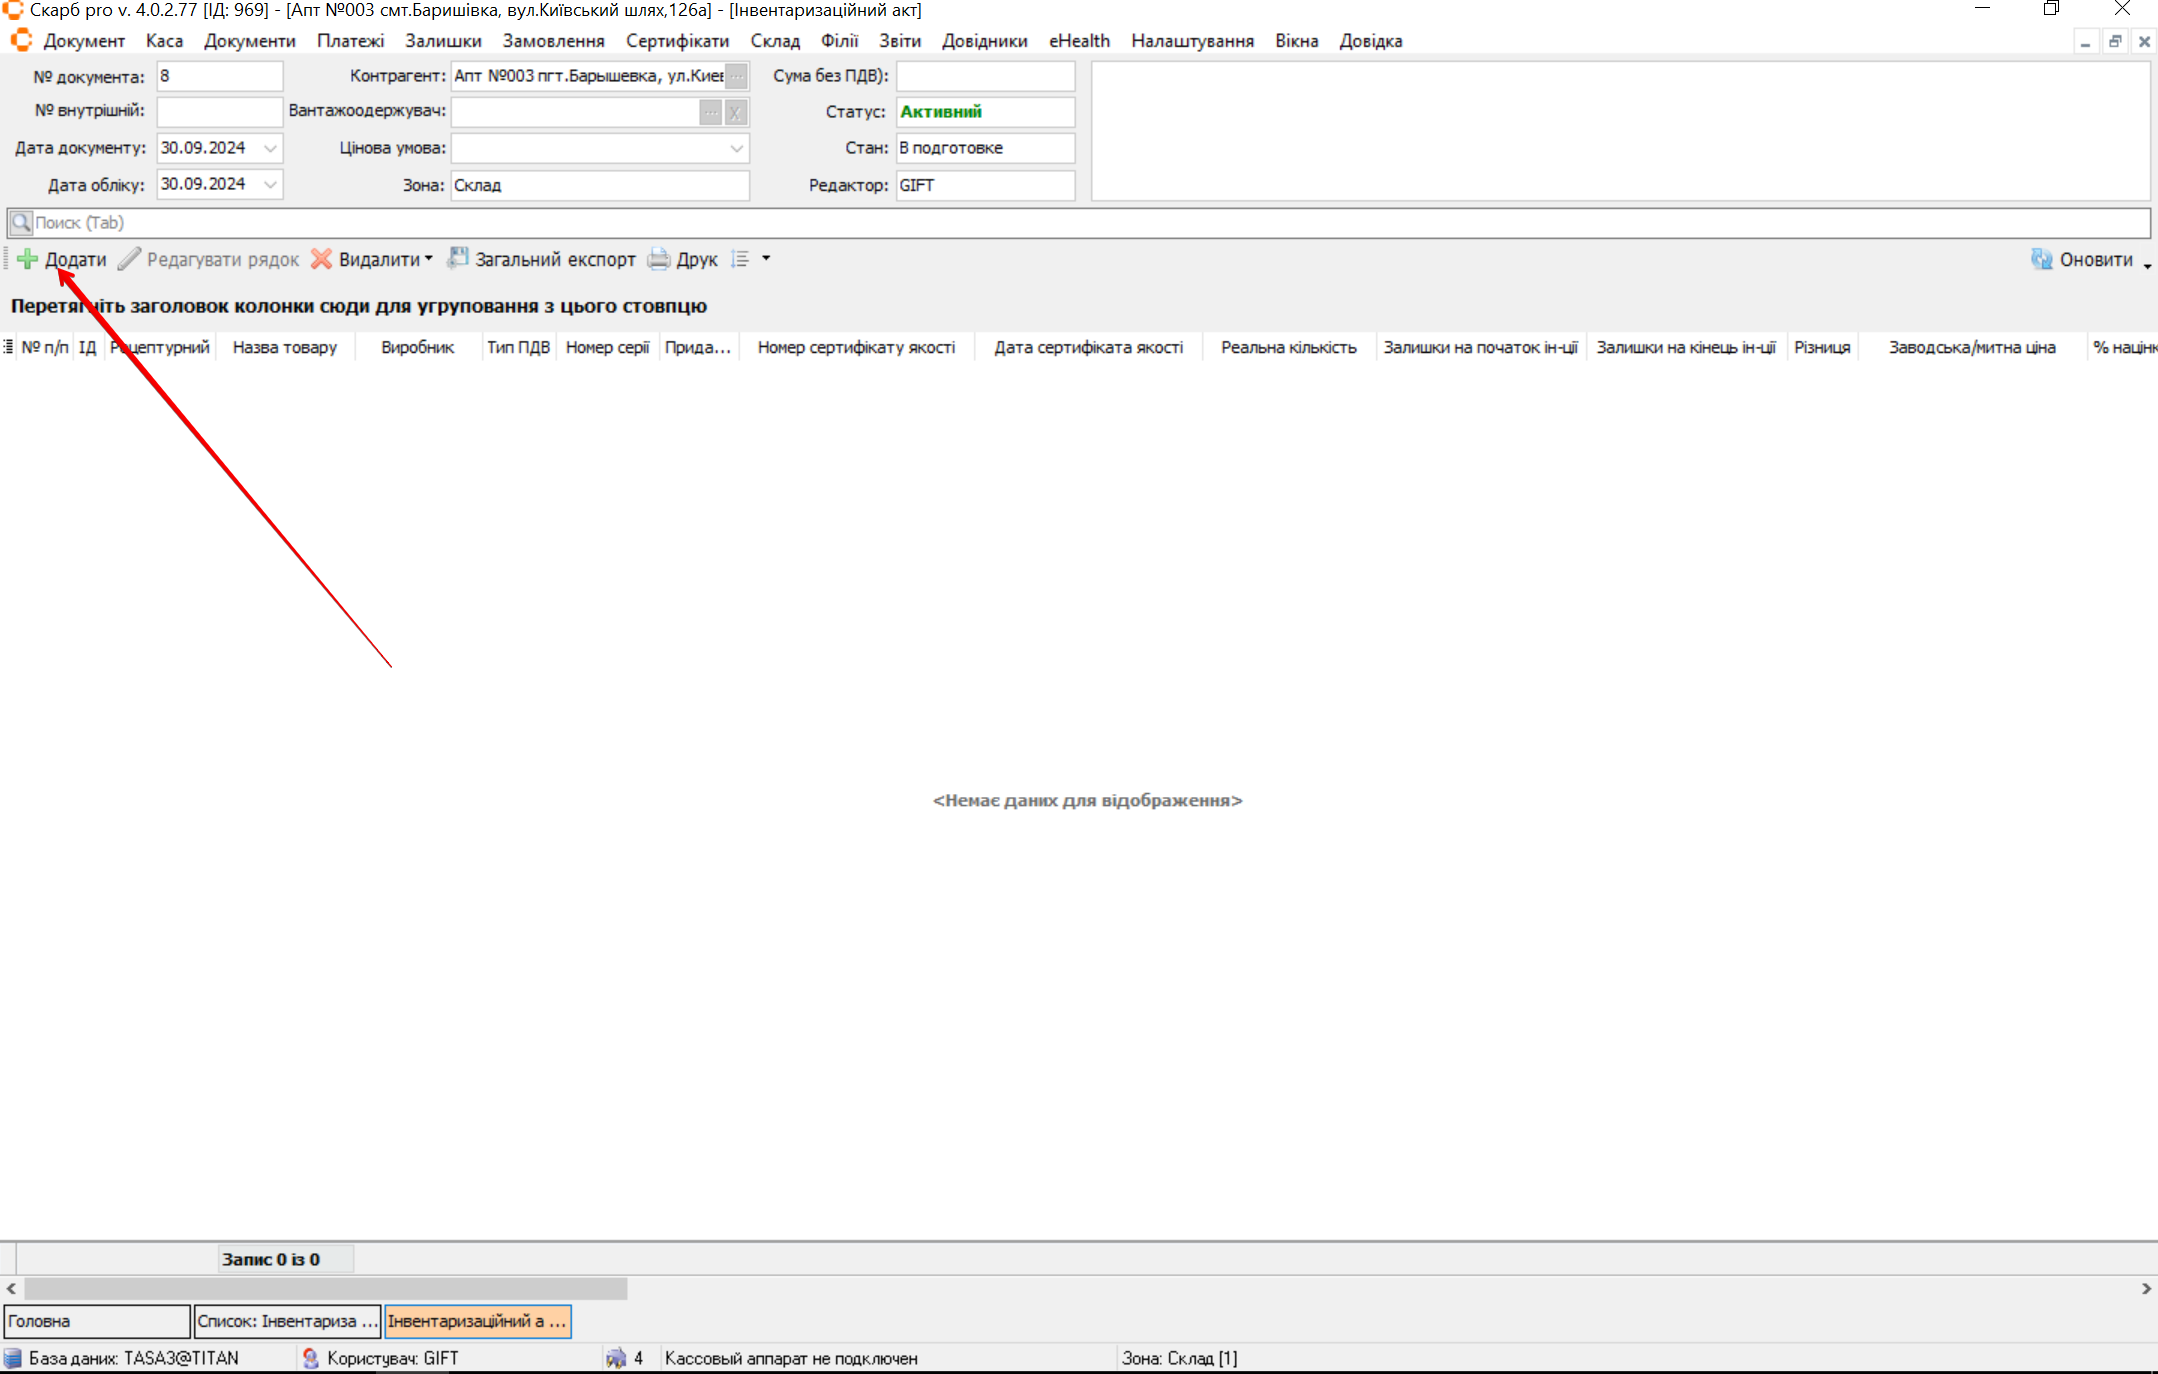Open the Залишки menu
This screenshot has width=2158, height=1374.
tap(443, 41)
